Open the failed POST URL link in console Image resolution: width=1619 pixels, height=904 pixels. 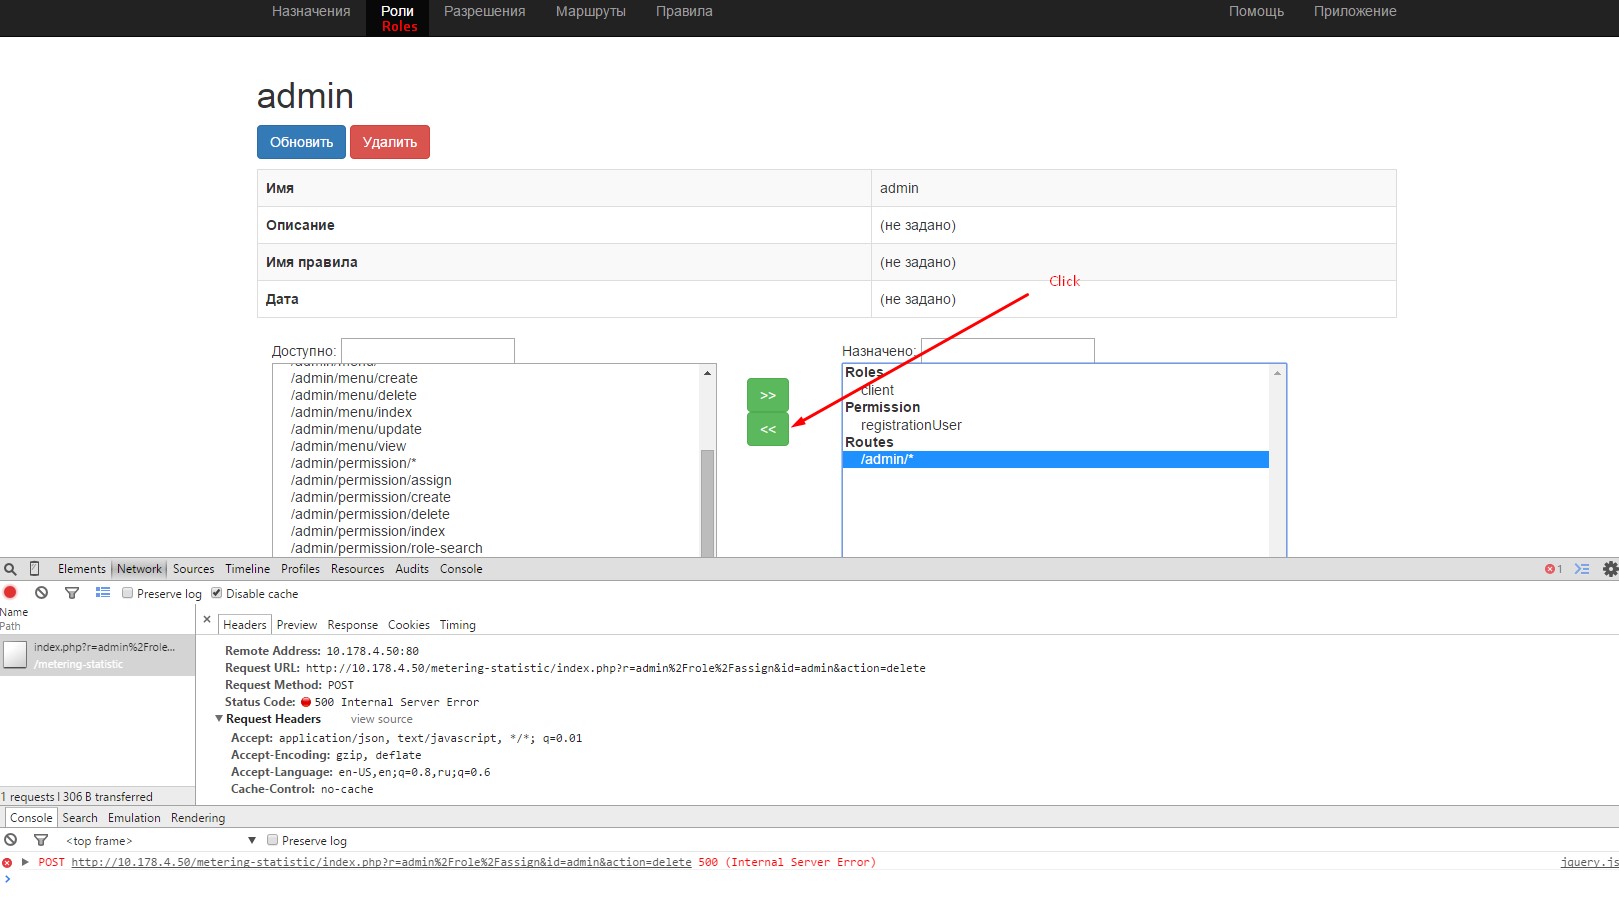(381, 862)
